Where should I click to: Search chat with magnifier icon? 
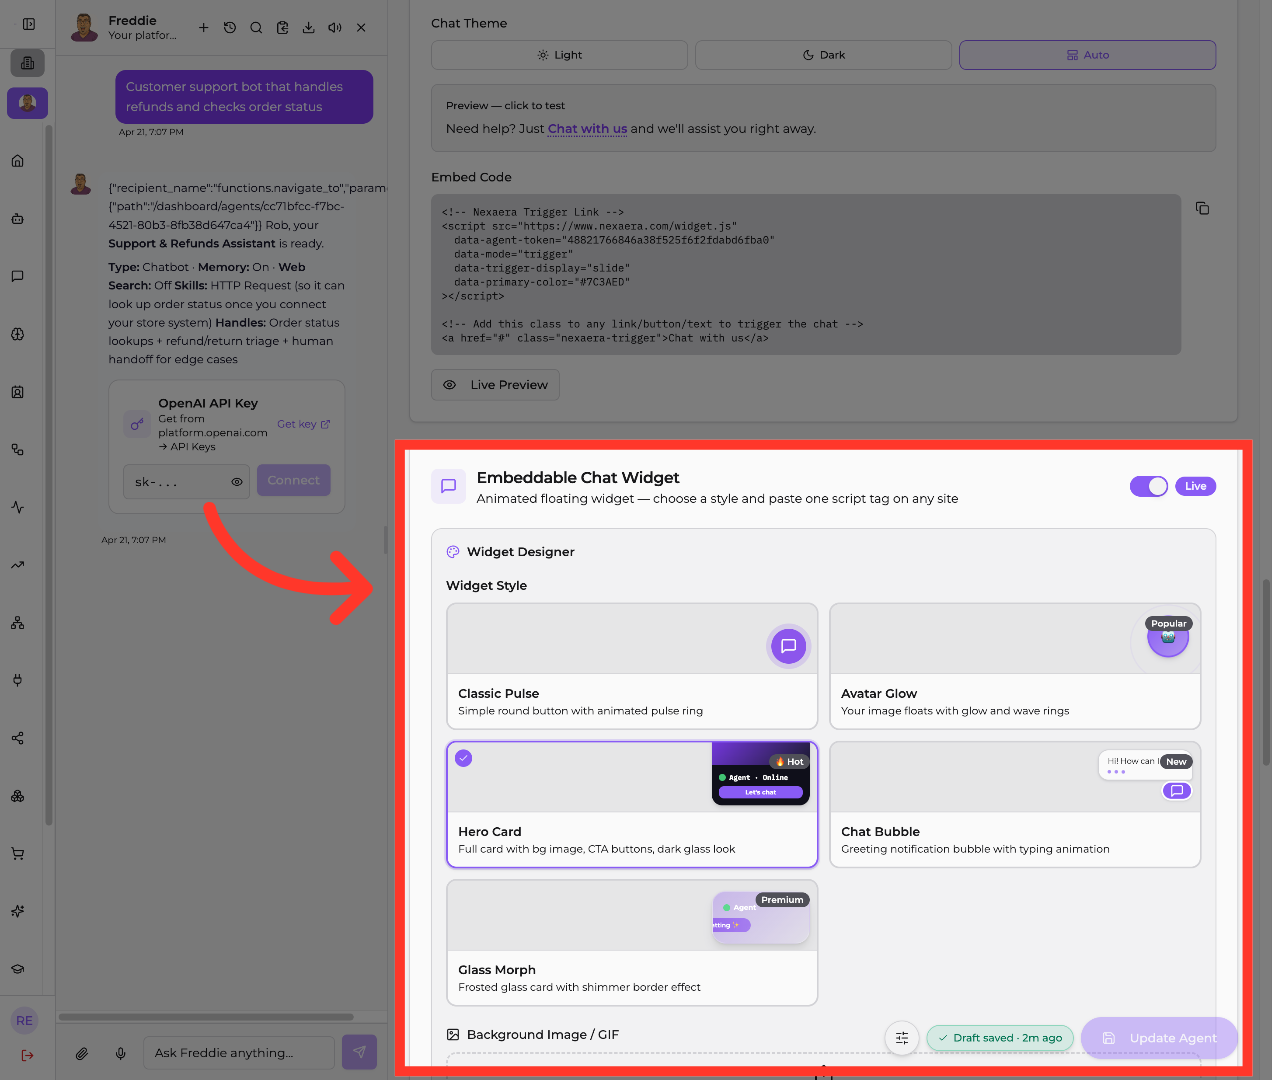(256, 28)
